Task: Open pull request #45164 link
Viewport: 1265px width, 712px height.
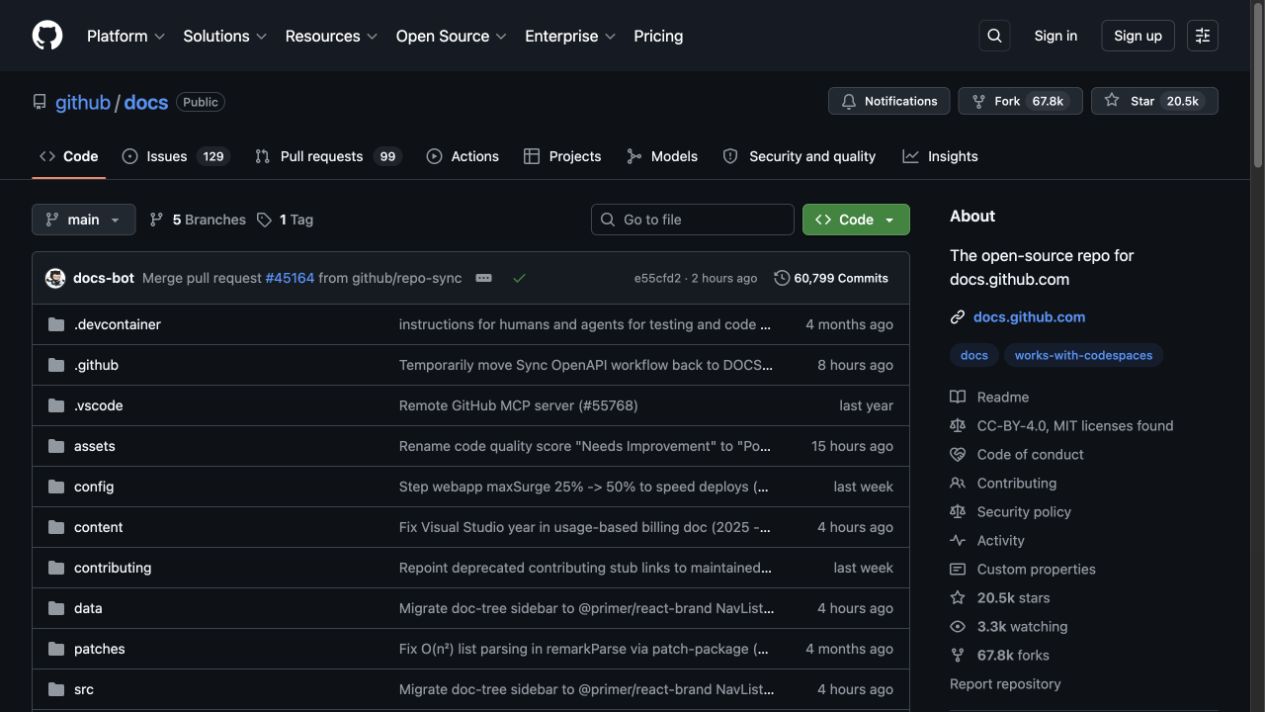Action: point(290,278)
